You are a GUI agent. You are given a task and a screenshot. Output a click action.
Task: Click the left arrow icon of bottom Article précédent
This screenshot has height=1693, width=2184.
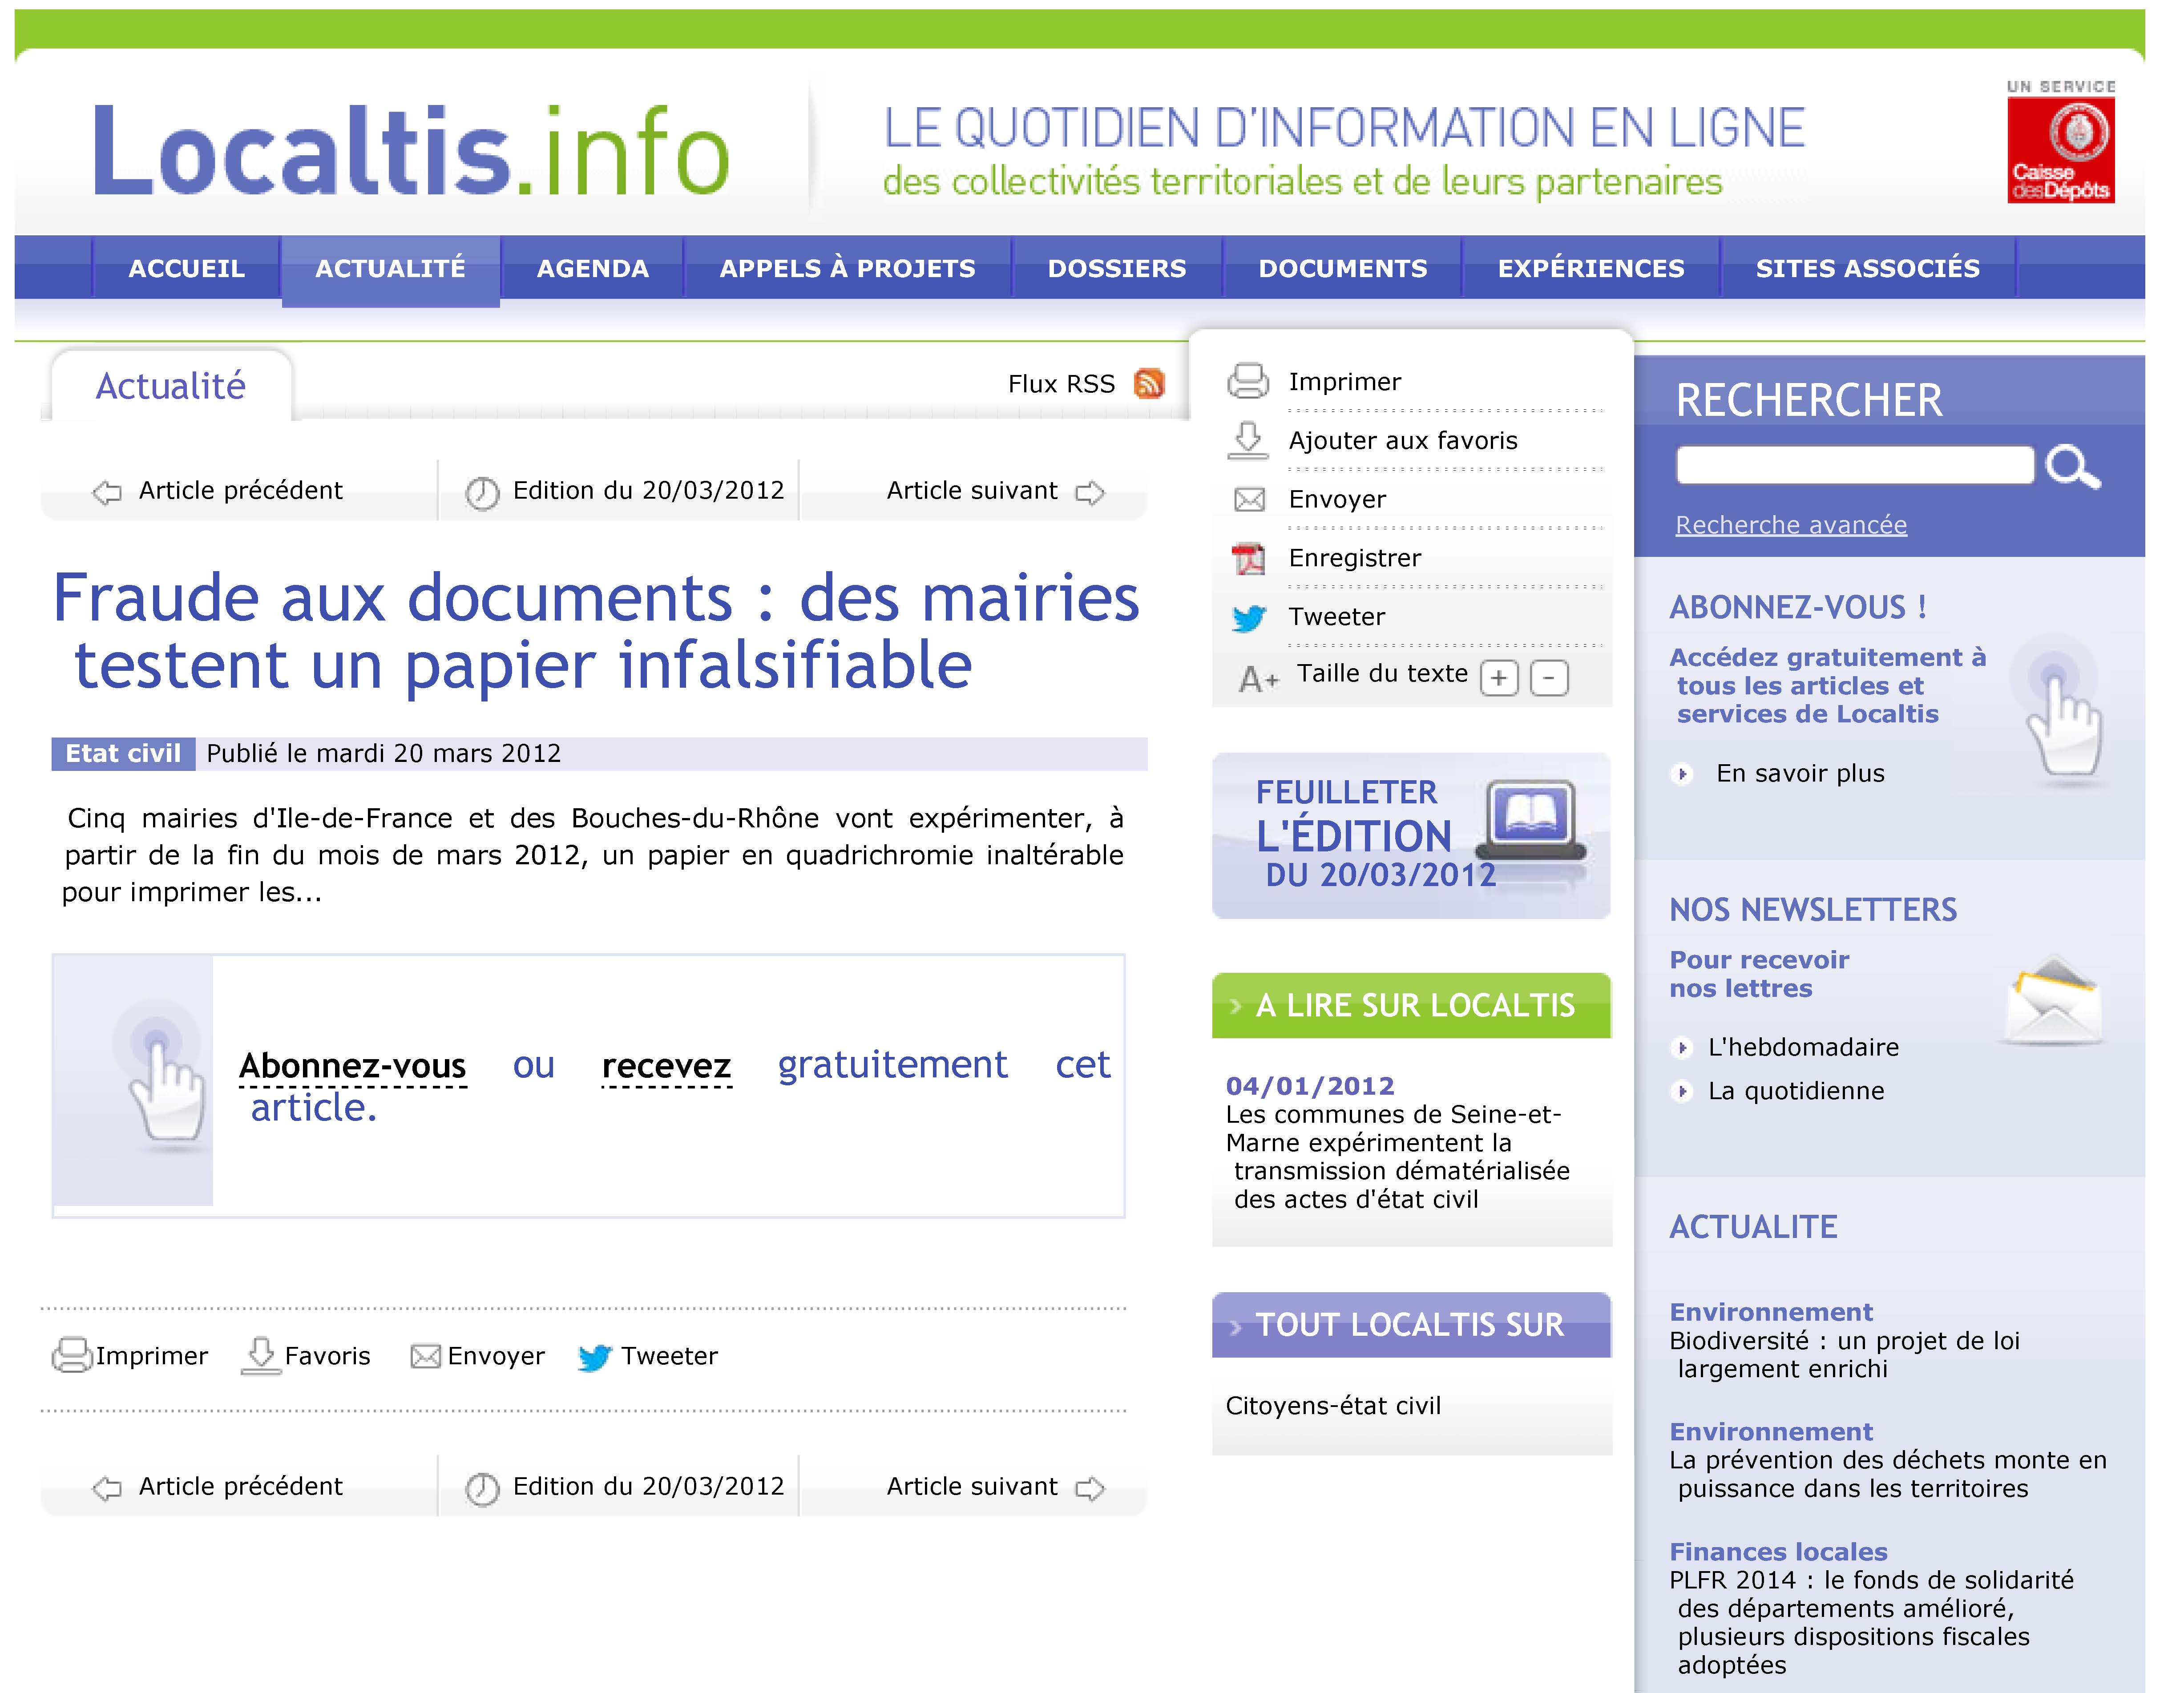[x=107, y=1488]
